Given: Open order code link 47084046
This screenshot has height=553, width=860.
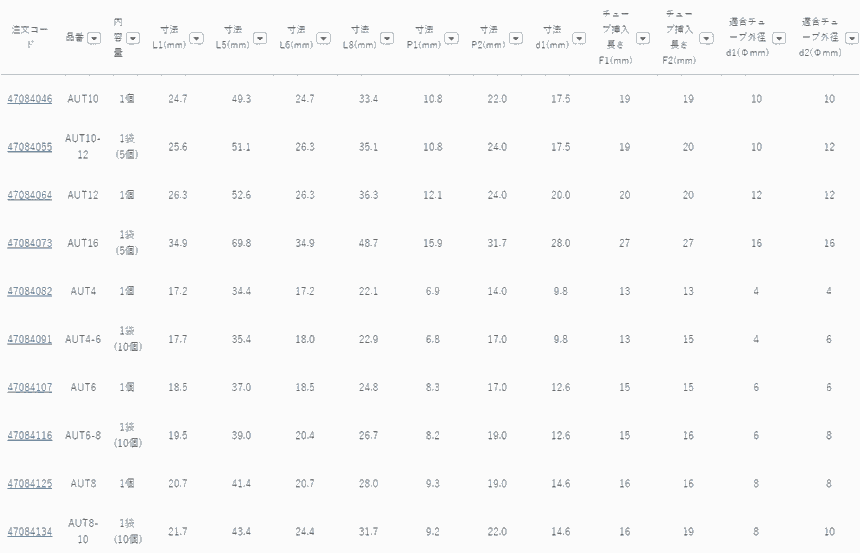Looking at the screenshot, I should [30, 99].
